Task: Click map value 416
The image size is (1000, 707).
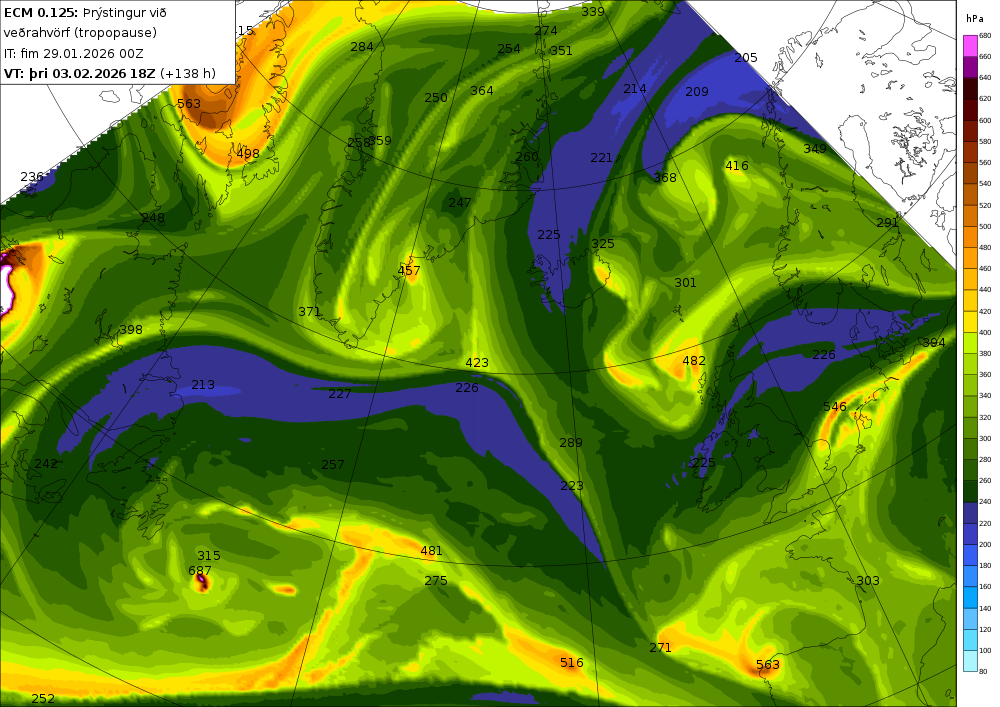Action: [x=737, y=166]
